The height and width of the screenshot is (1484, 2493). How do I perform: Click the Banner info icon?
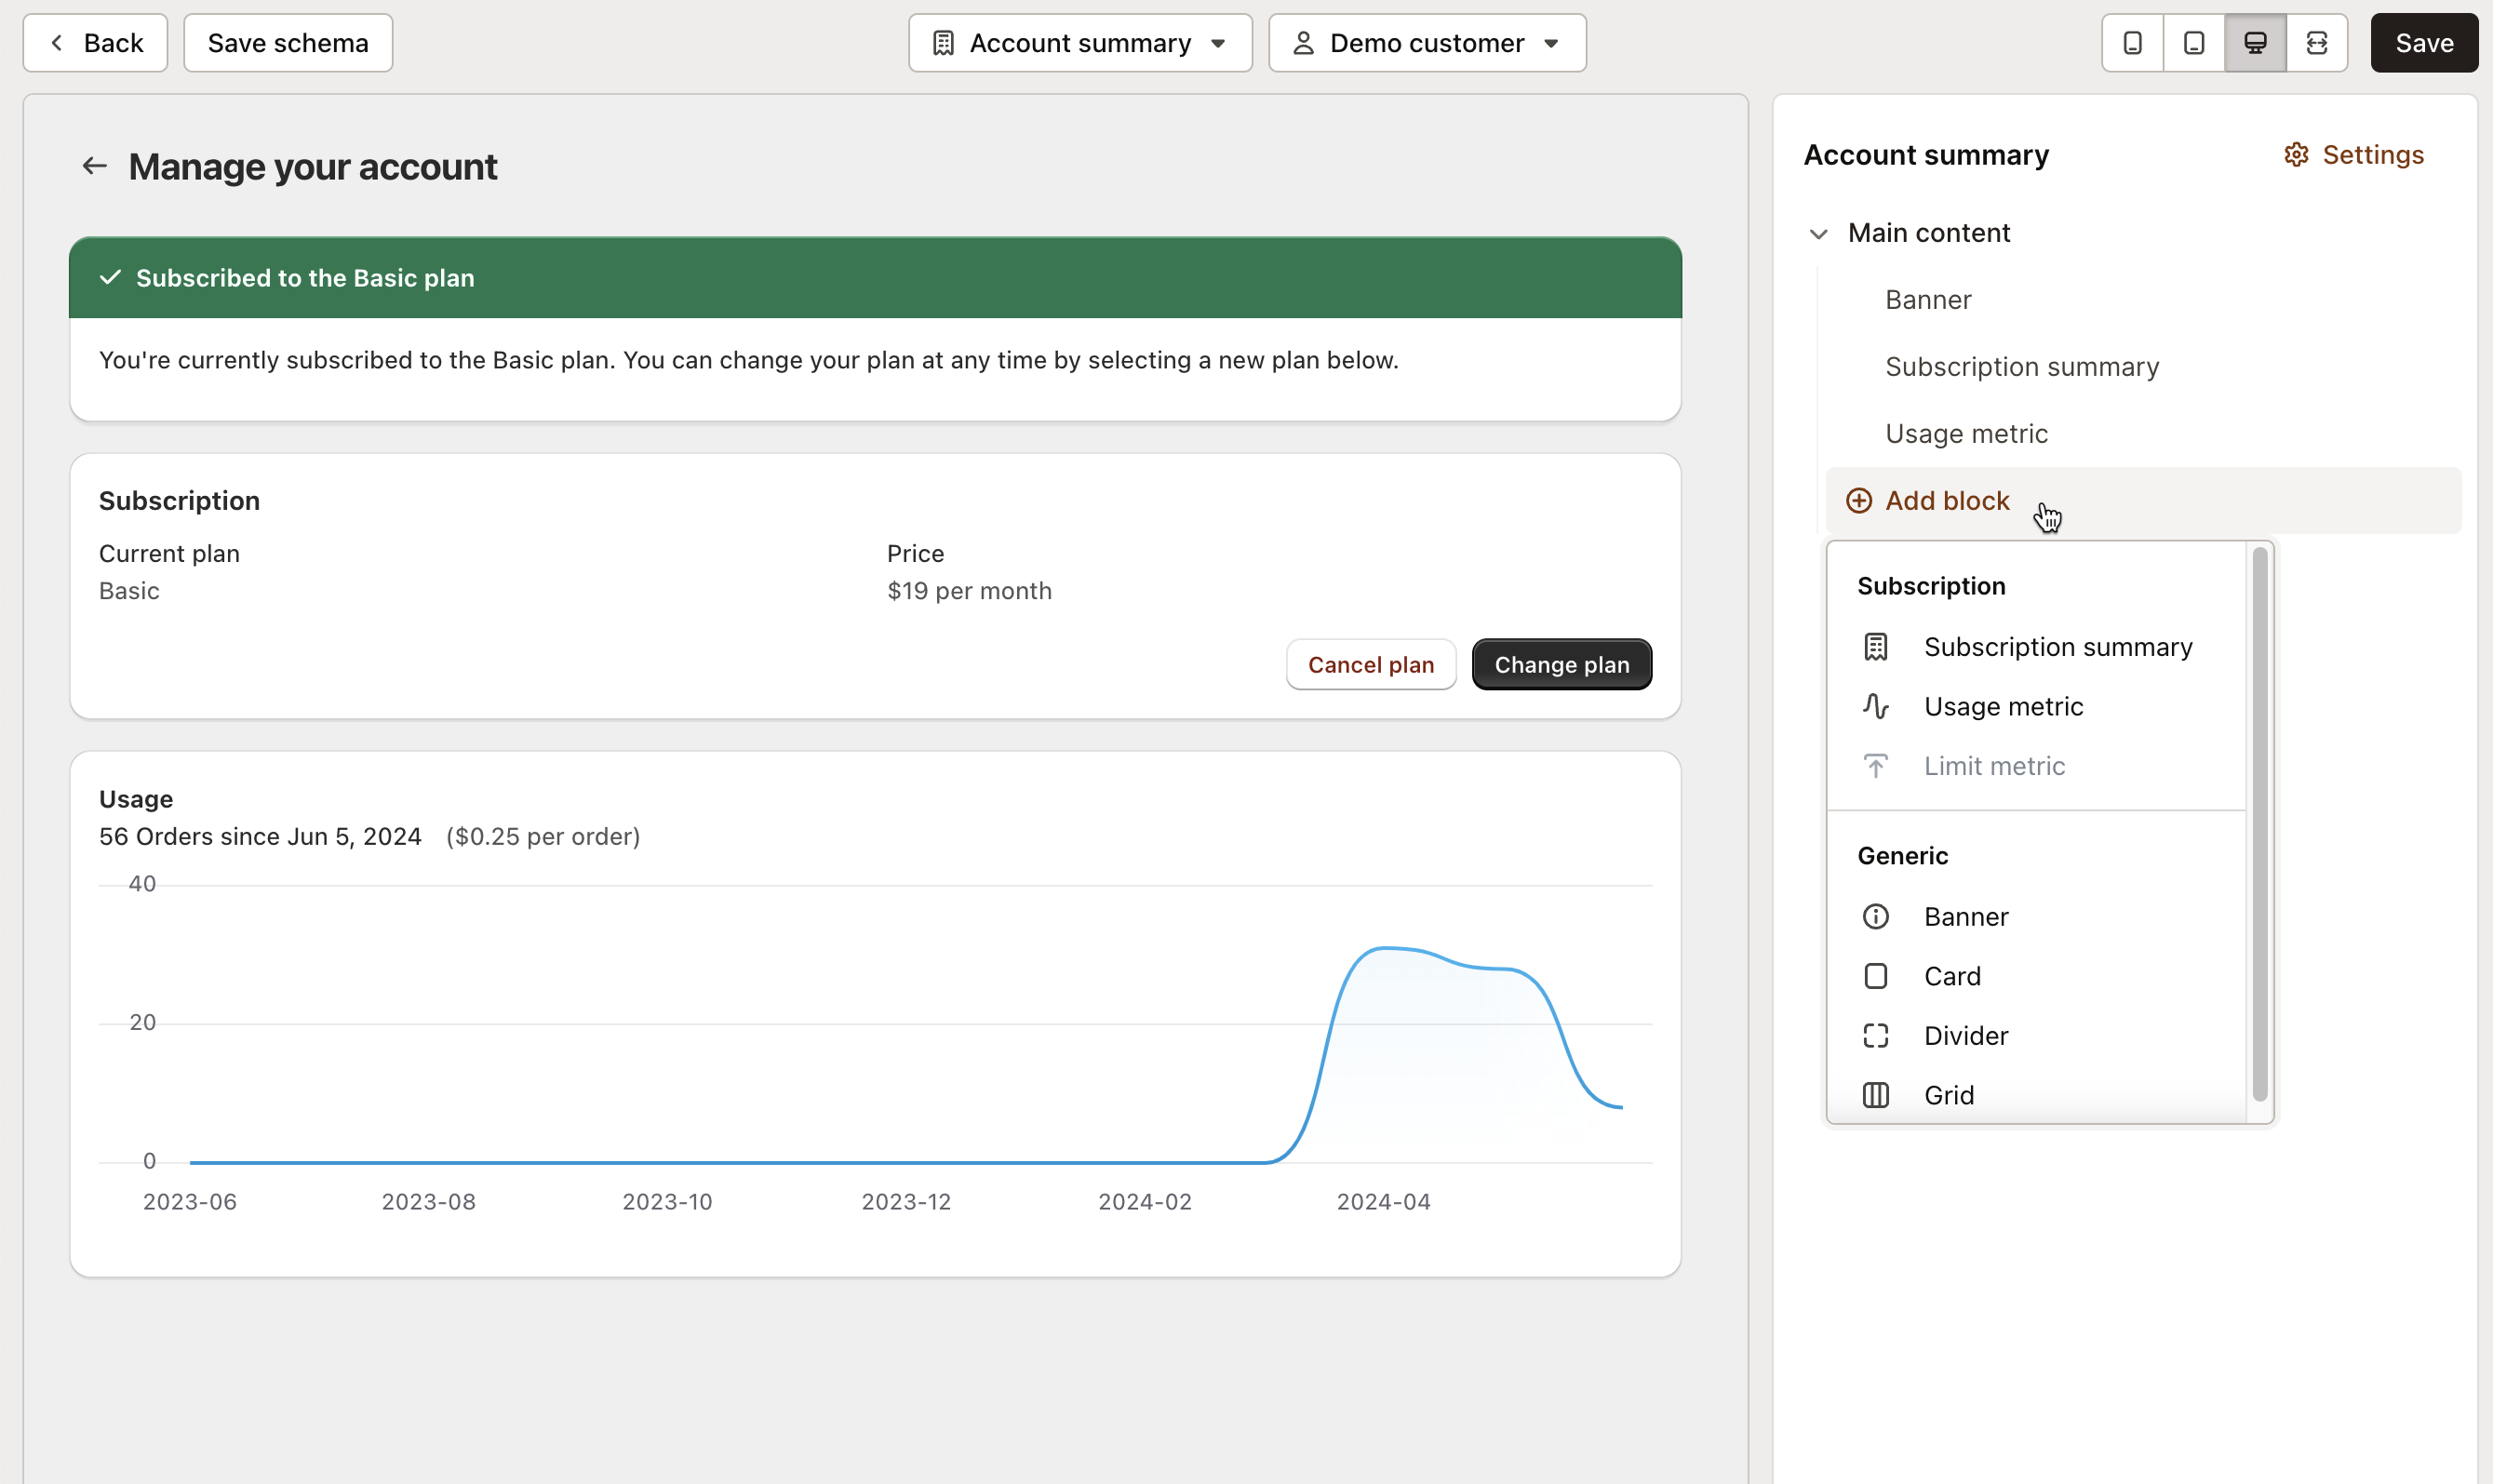1875,916
